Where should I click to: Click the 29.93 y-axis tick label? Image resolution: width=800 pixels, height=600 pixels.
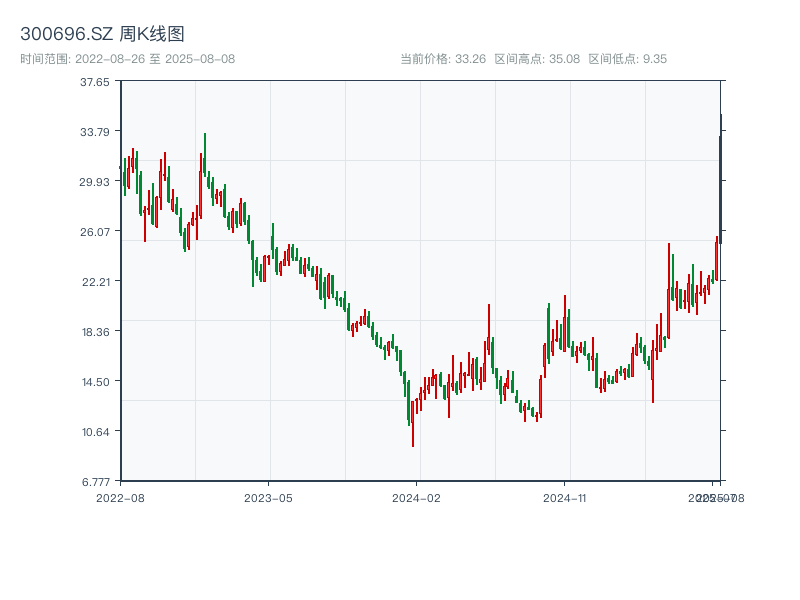95,182
